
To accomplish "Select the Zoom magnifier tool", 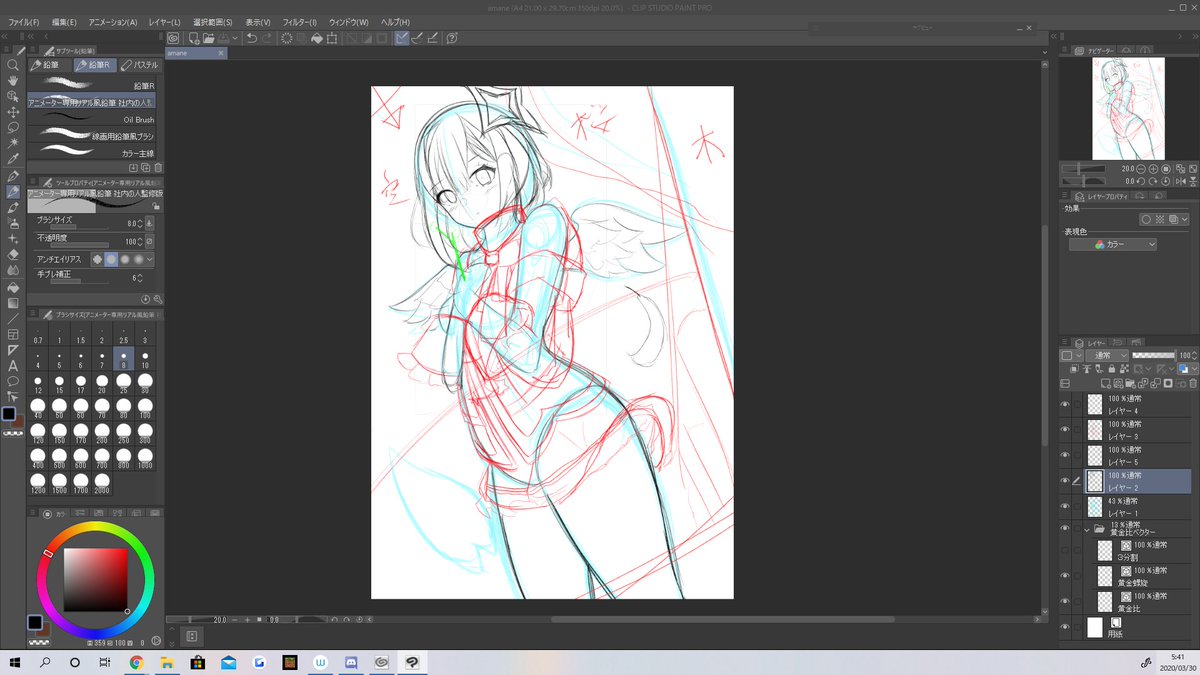I will pos(13,64).
